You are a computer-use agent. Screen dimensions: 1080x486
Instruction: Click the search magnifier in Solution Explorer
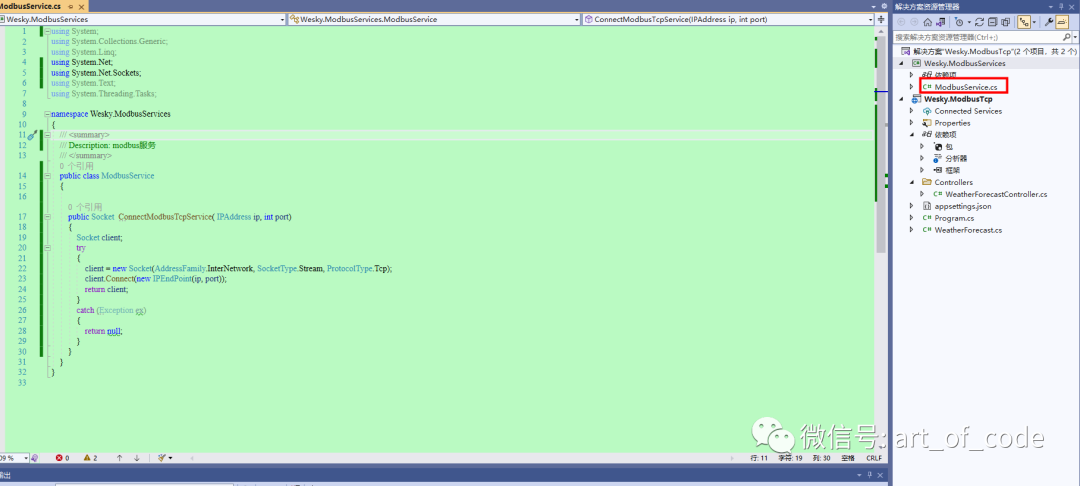click(1066, 37)
